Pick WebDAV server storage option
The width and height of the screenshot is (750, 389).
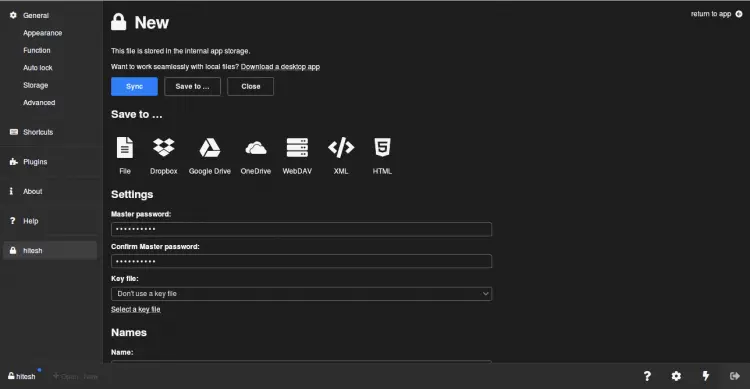[297, 156]
